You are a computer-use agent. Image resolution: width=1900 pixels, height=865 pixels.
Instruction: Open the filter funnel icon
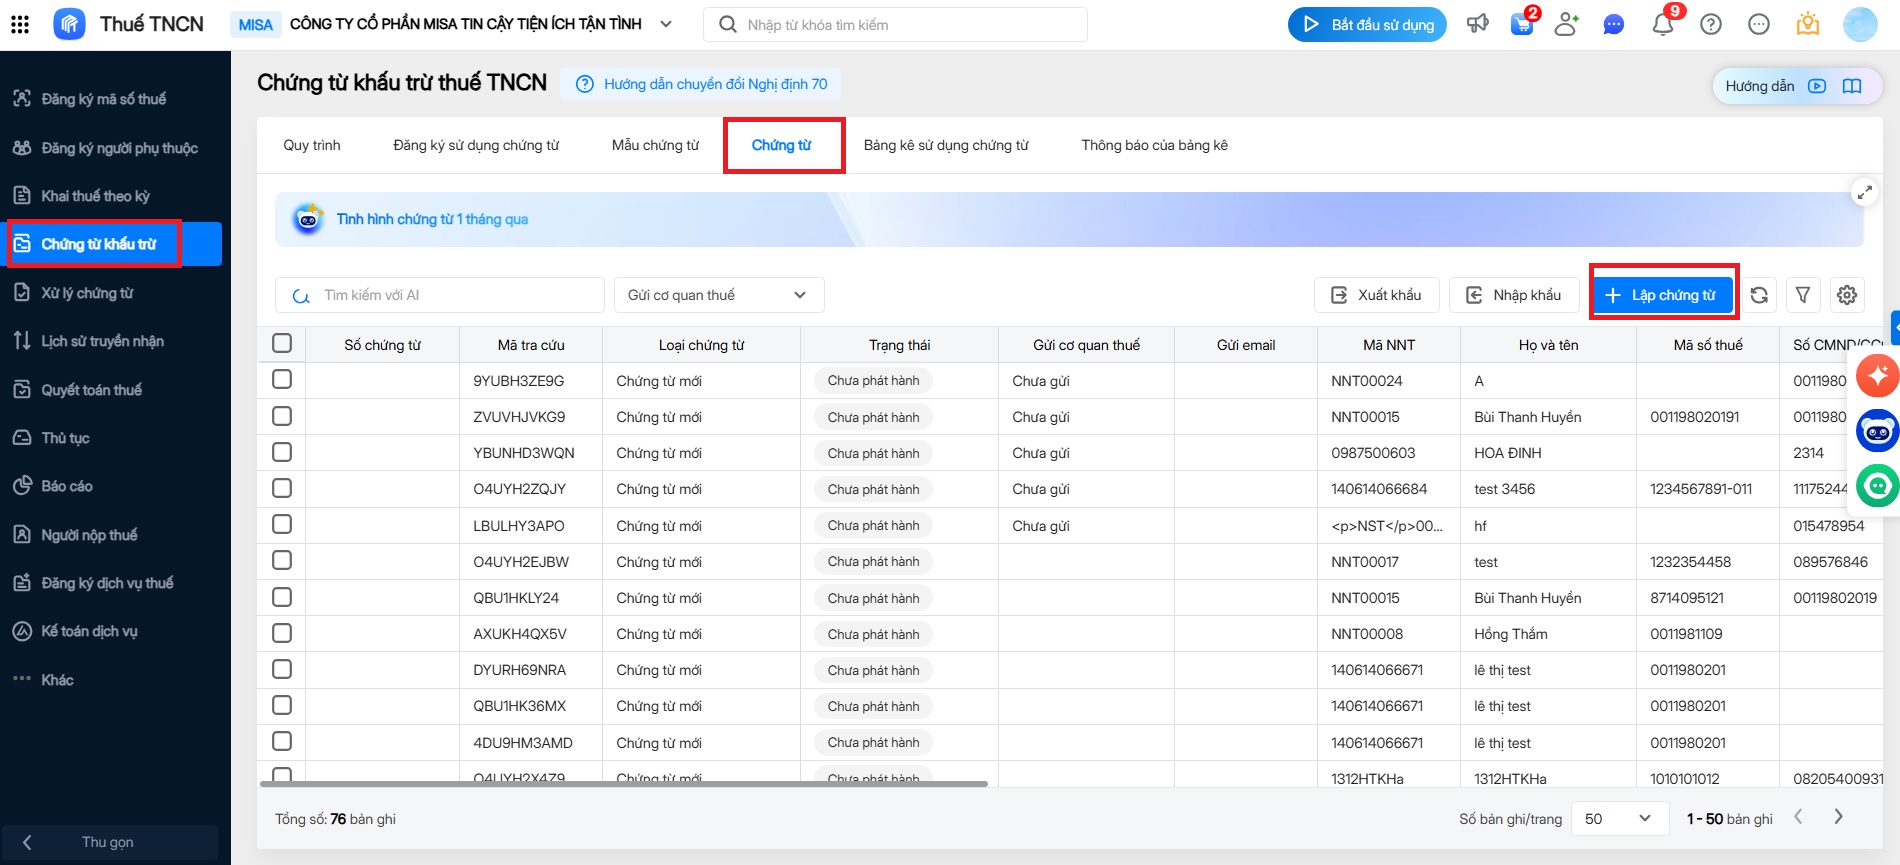(1803, 295)
